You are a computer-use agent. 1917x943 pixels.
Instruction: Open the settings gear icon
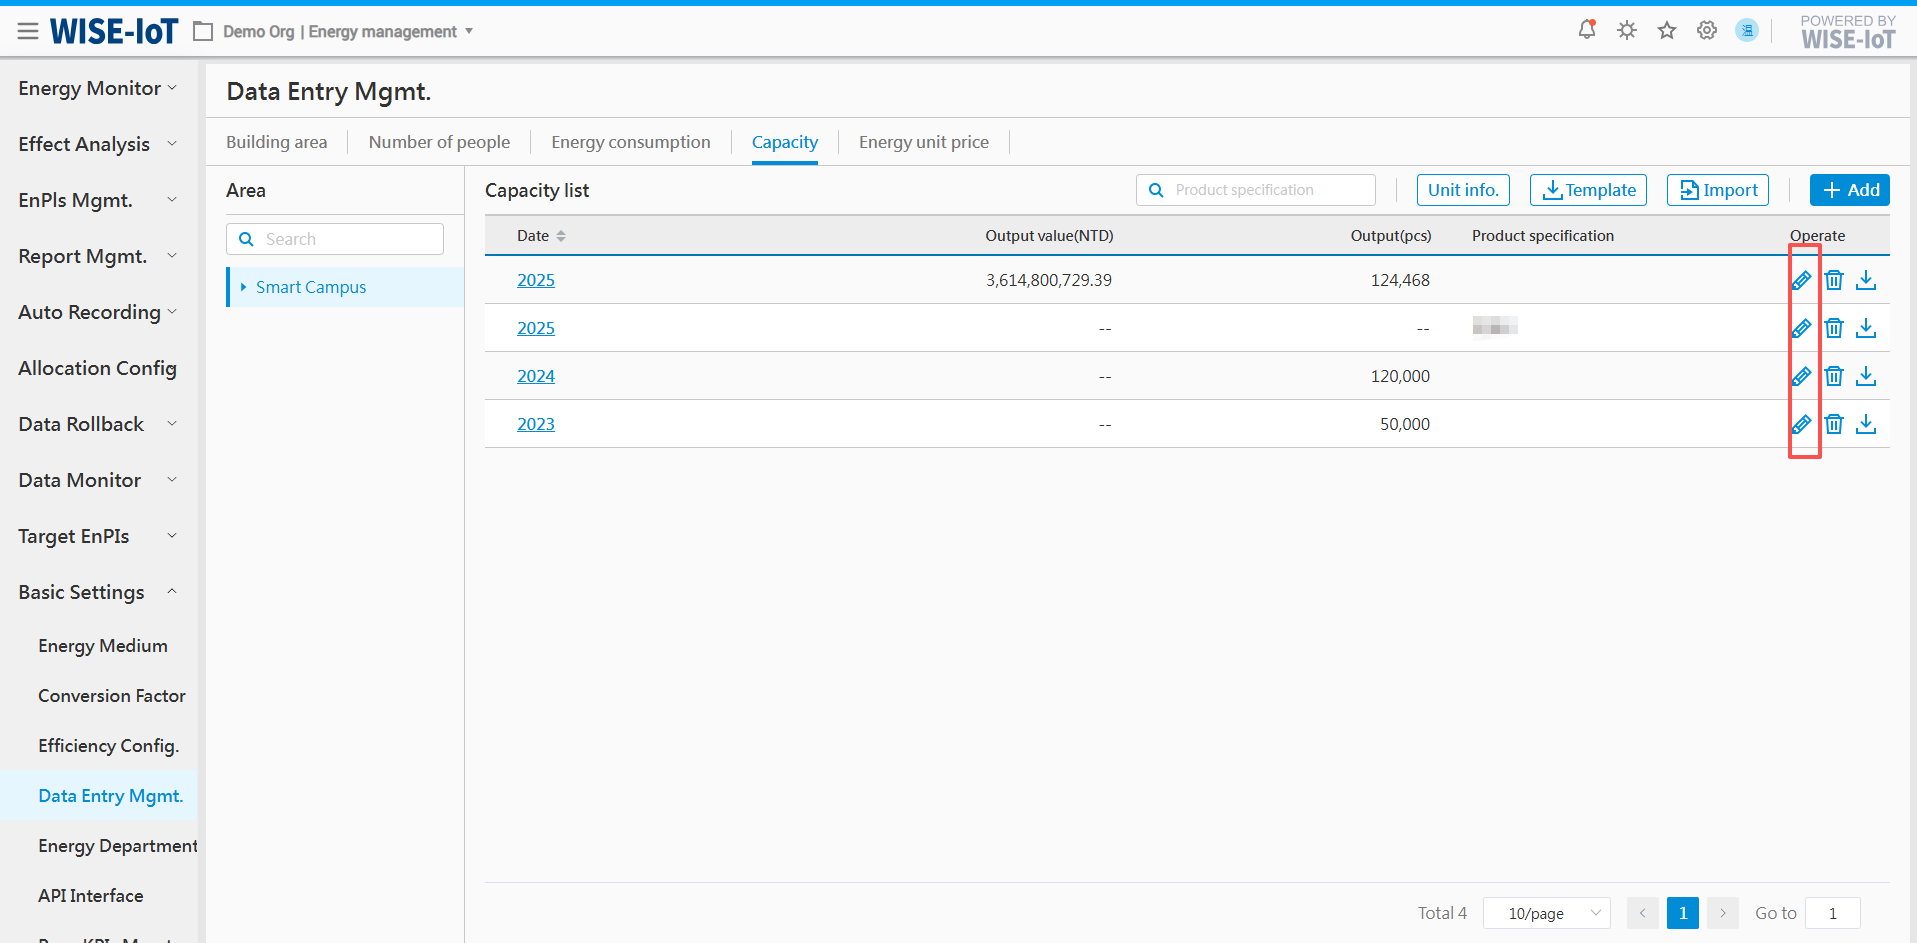[x=1707, y=30]
